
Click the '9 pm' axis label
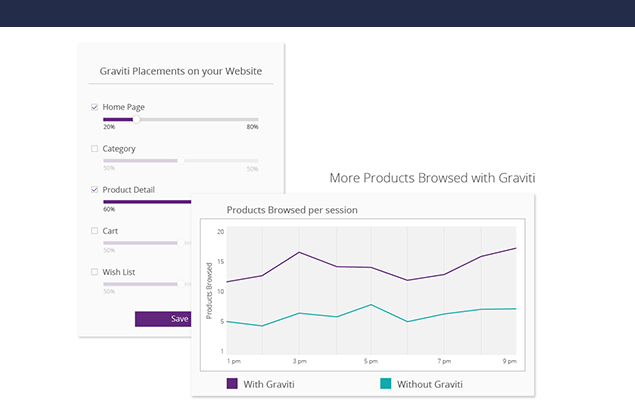pyautogui.click(x=510, y=361)
